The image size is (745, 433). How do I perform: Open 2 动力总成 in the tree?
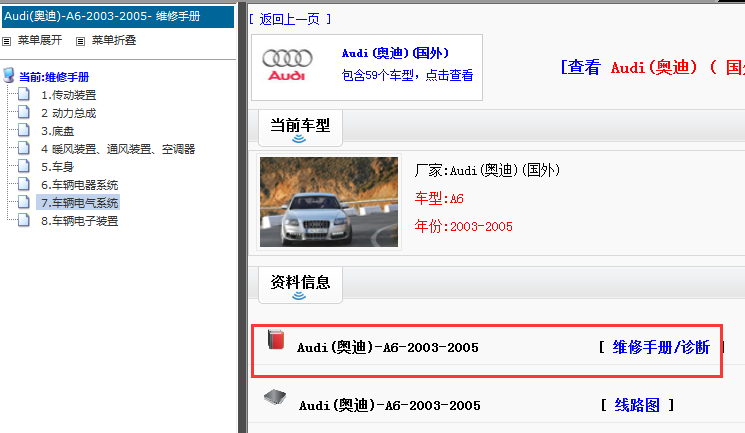click(x=68, y=113)
